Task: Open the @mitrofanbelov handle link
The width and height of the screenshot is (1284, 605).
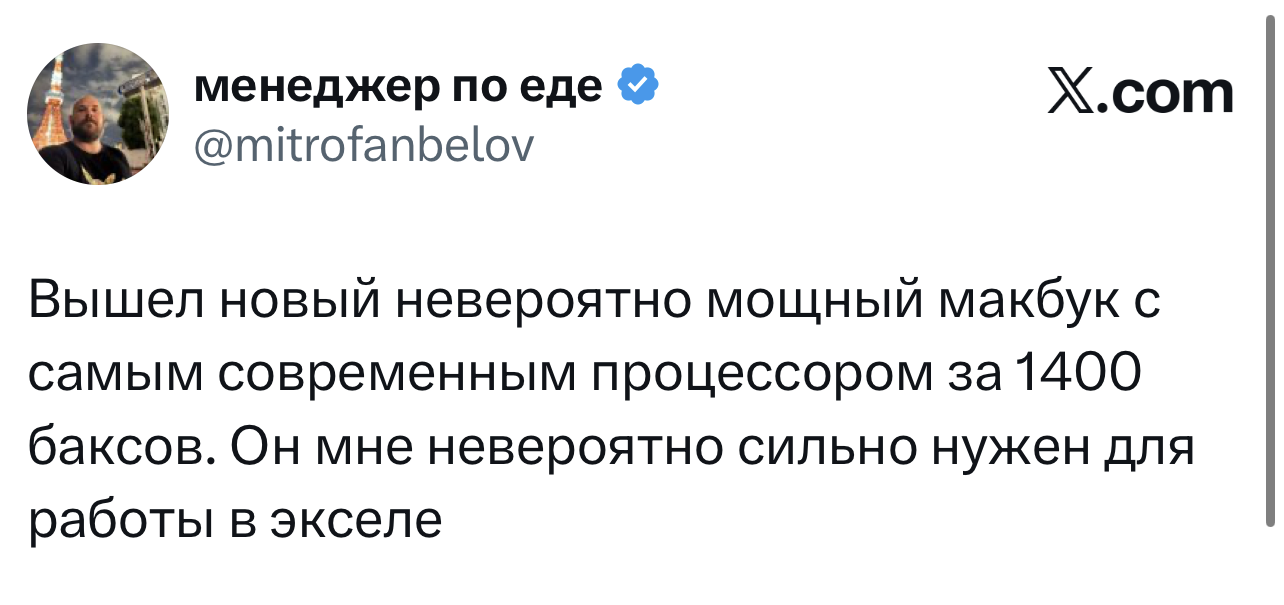Action: pyautogui.click(x=363, y=147)
